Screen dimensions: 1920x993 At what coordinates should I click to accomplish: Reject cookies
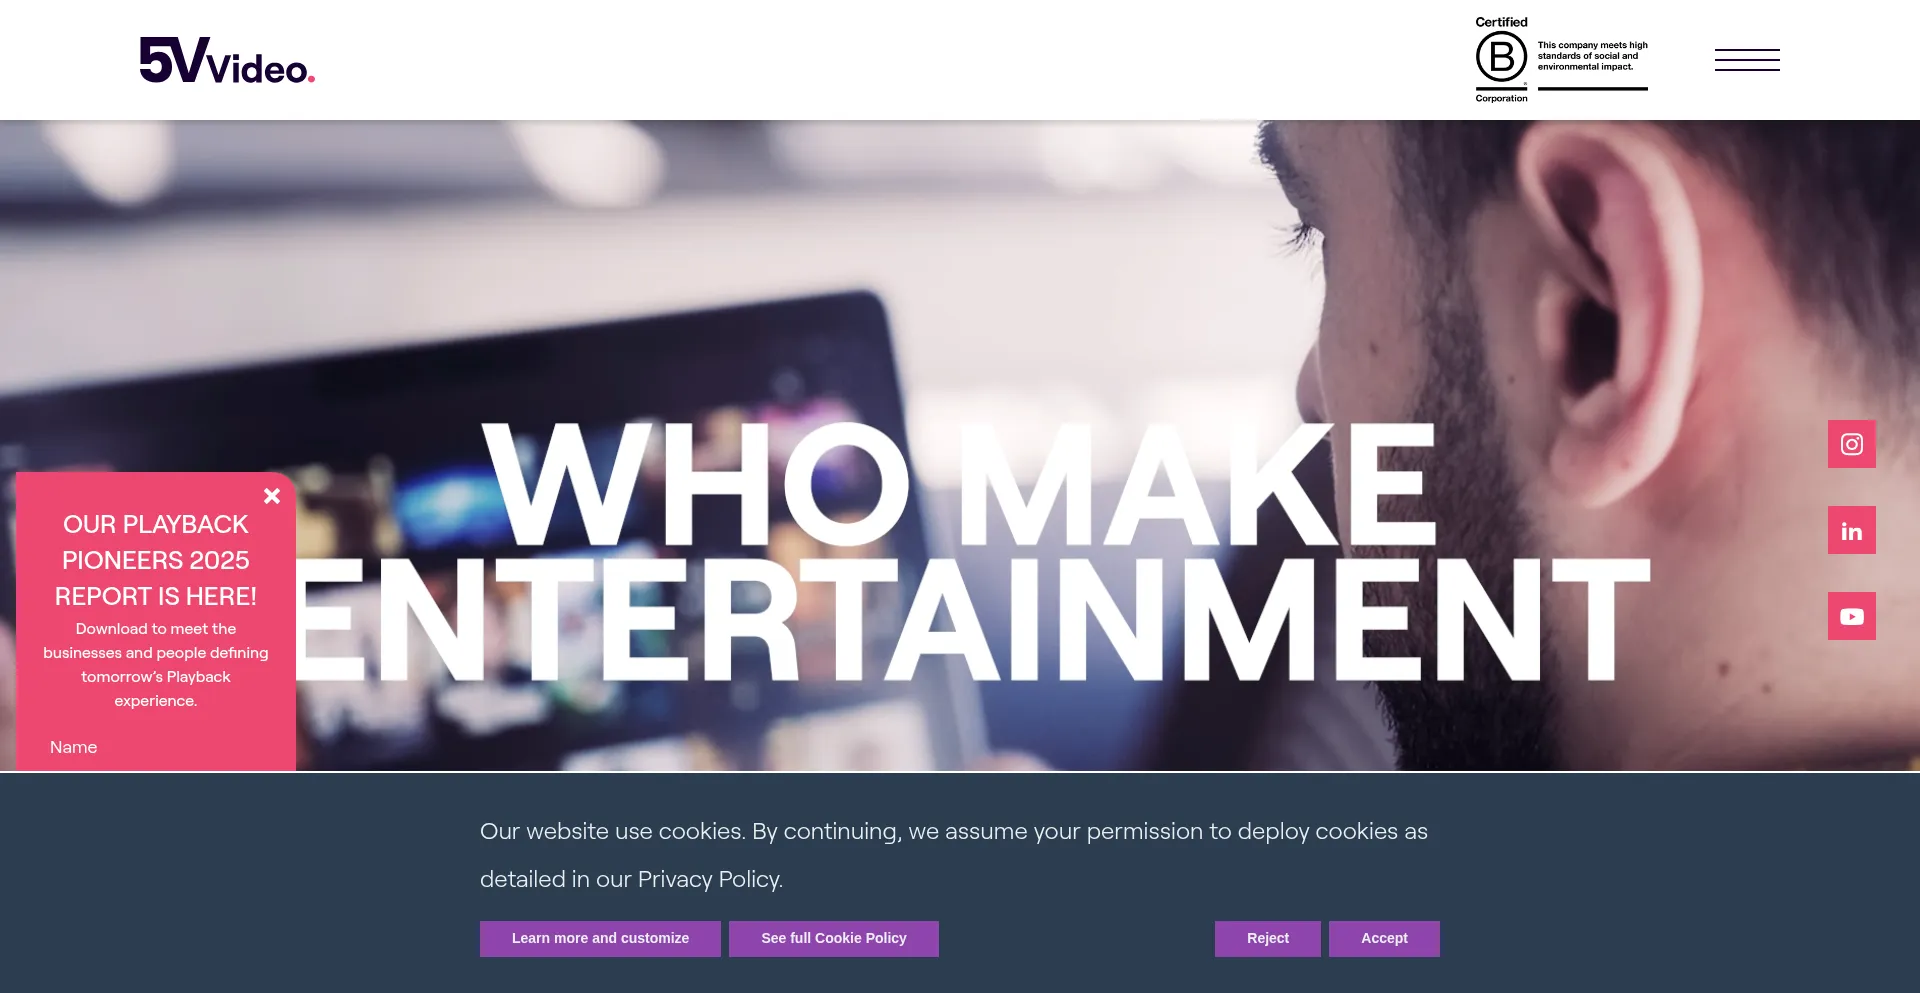[1268, 939]
